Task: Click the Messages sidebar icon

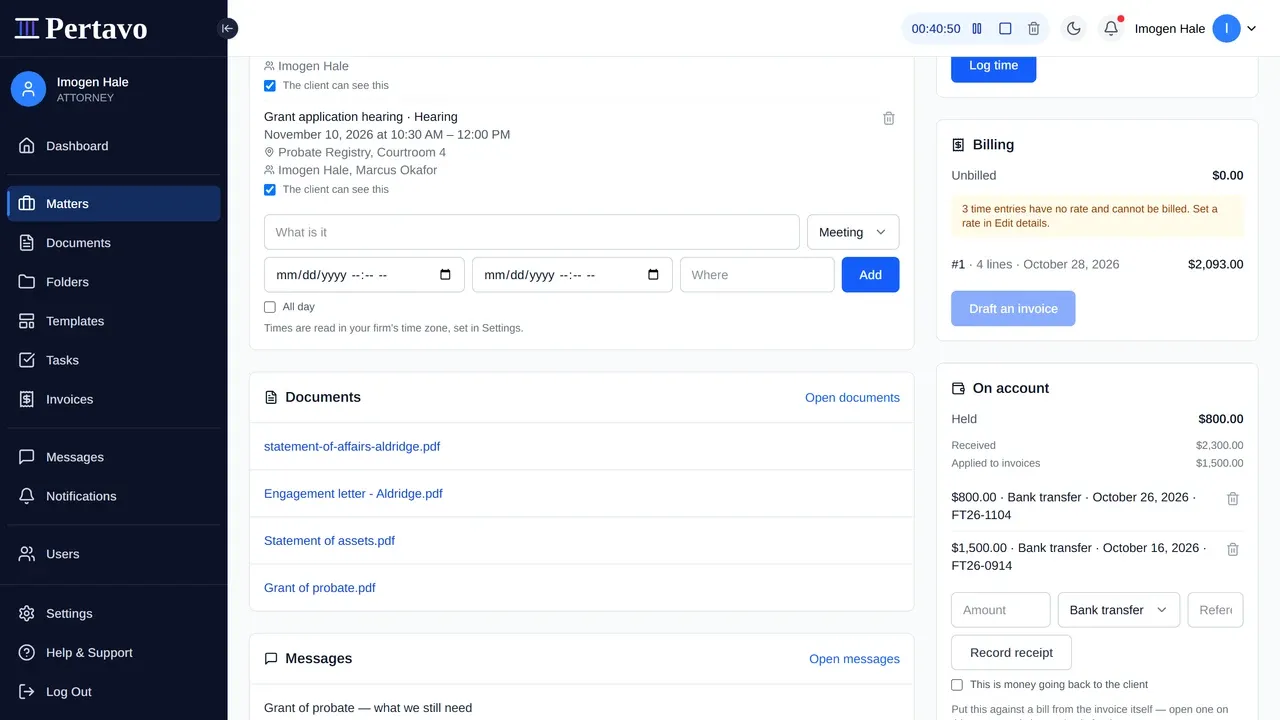Action: [27, 457]
